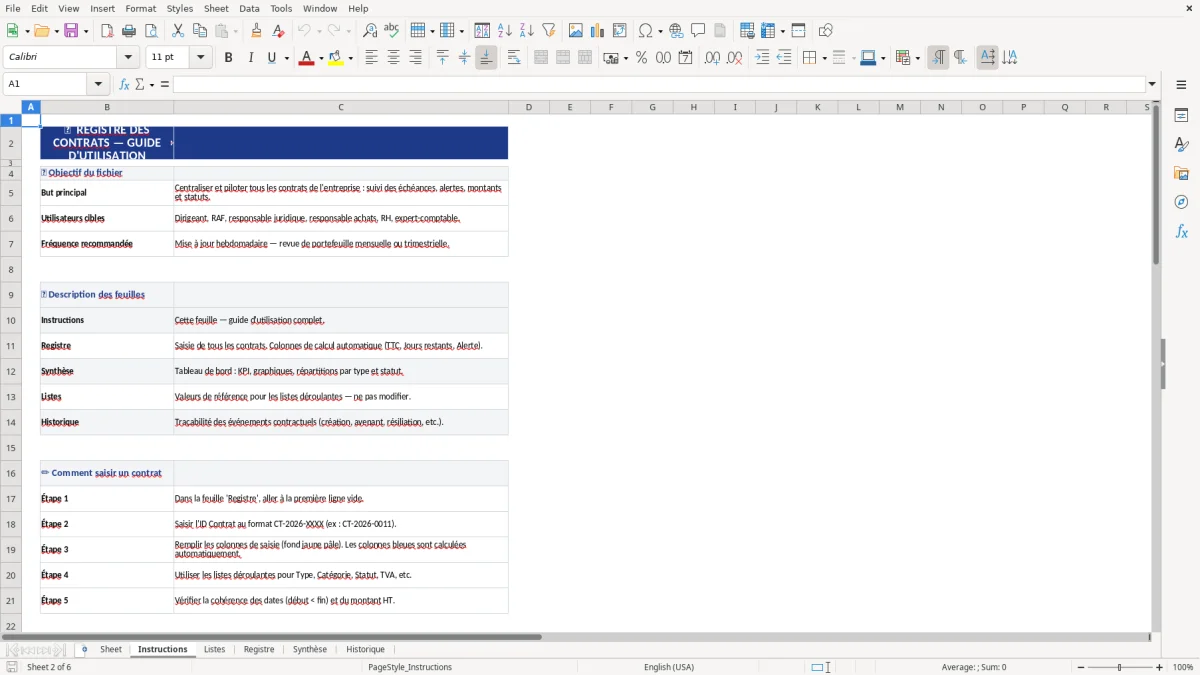Click the Format as Percent icon
This screenshot has height=675, width=1200.
pos(641,58)
